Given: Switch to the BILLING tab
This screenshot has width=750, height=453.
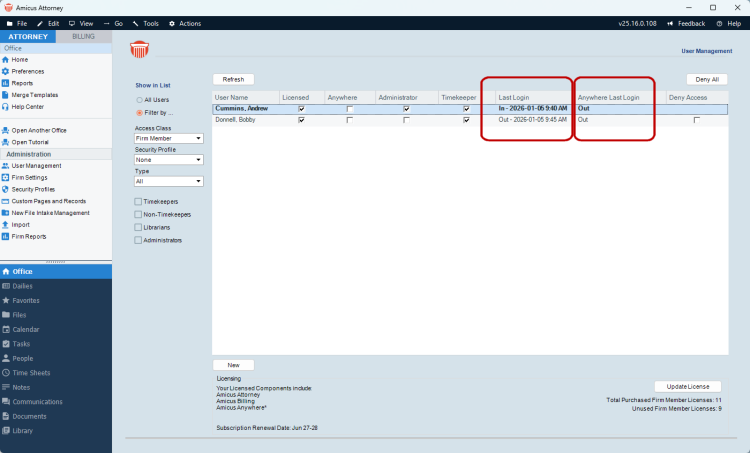Looking at the screenshot, I should tap(83, 36).
